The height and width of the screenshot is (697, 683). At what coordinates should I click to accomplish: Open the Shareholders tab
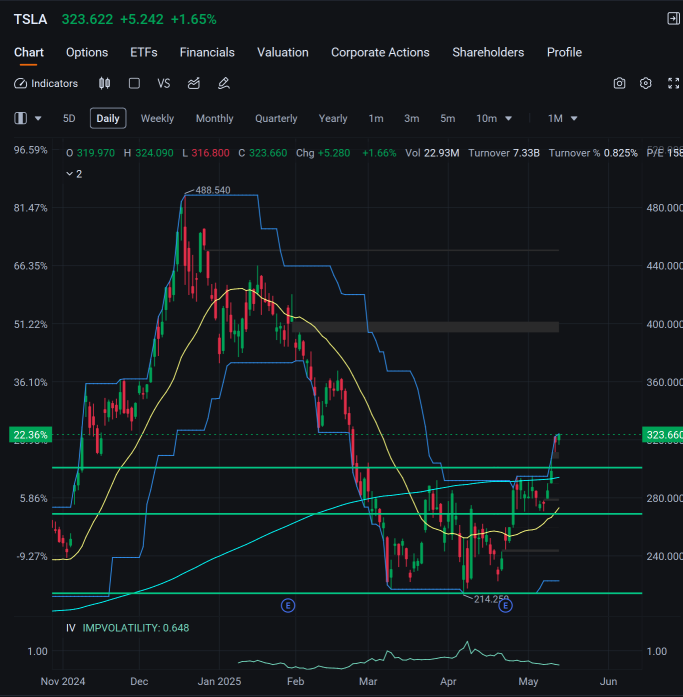pyautogui.click(x=488, y=52)
